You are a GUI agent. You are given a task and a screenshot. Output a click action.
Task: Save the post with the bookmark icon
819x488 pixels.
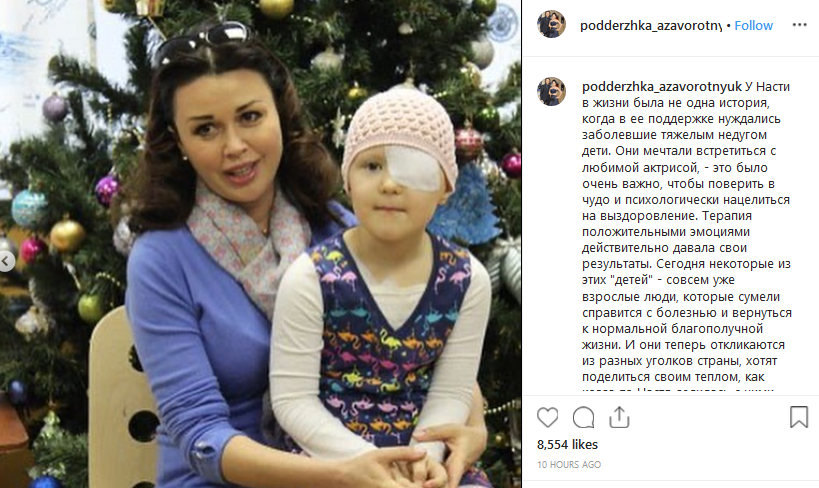point(799,416)
